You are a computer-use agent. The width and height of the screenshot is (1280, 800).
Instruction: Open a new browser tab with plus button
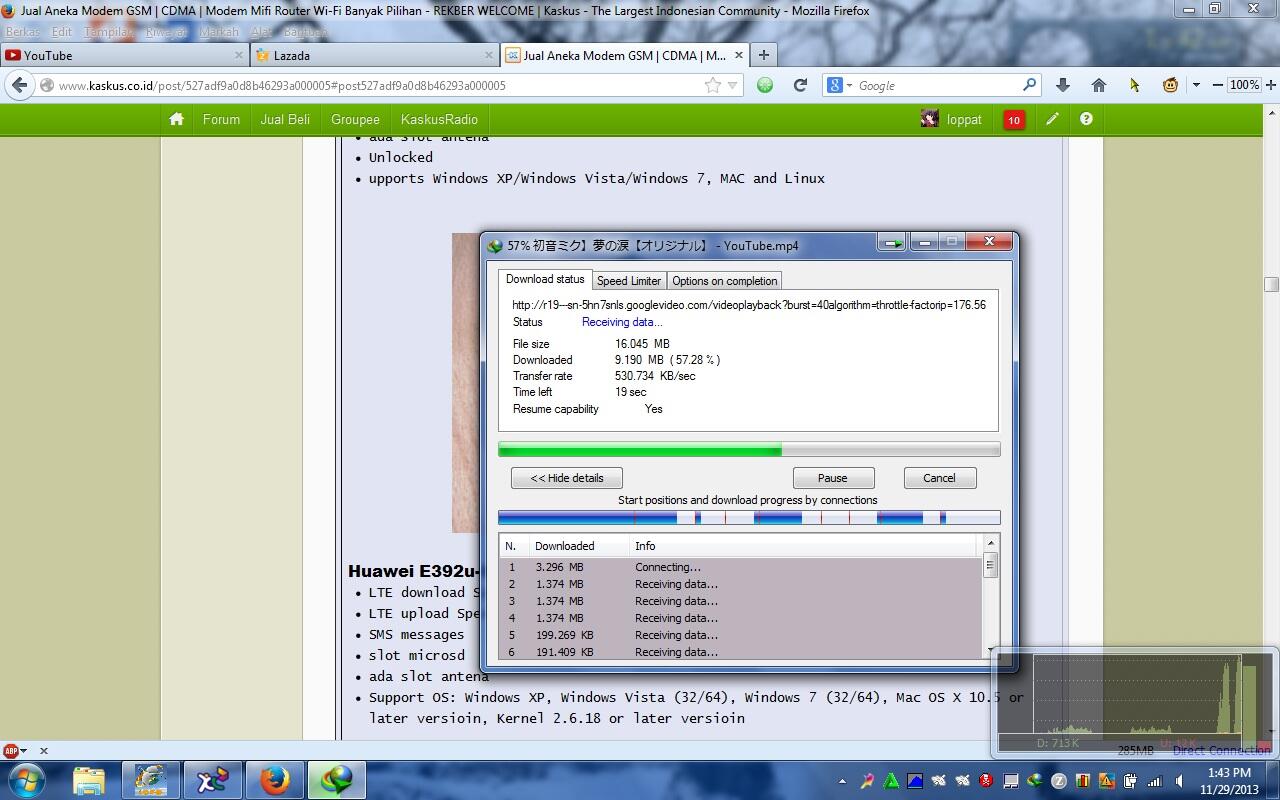[764, 55]
